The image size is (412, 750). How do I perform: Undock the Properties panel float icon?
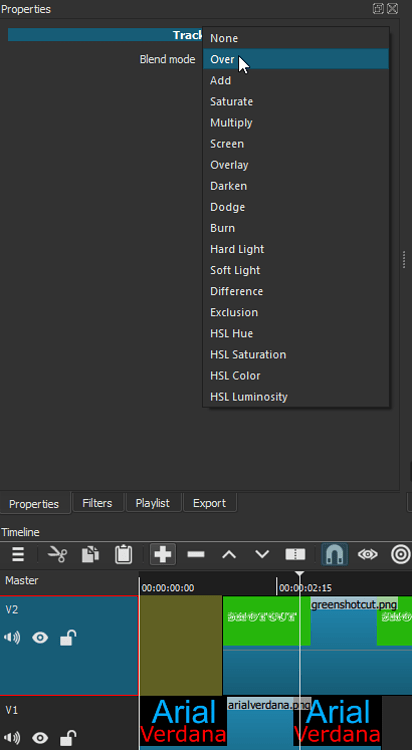coord(378,8)
